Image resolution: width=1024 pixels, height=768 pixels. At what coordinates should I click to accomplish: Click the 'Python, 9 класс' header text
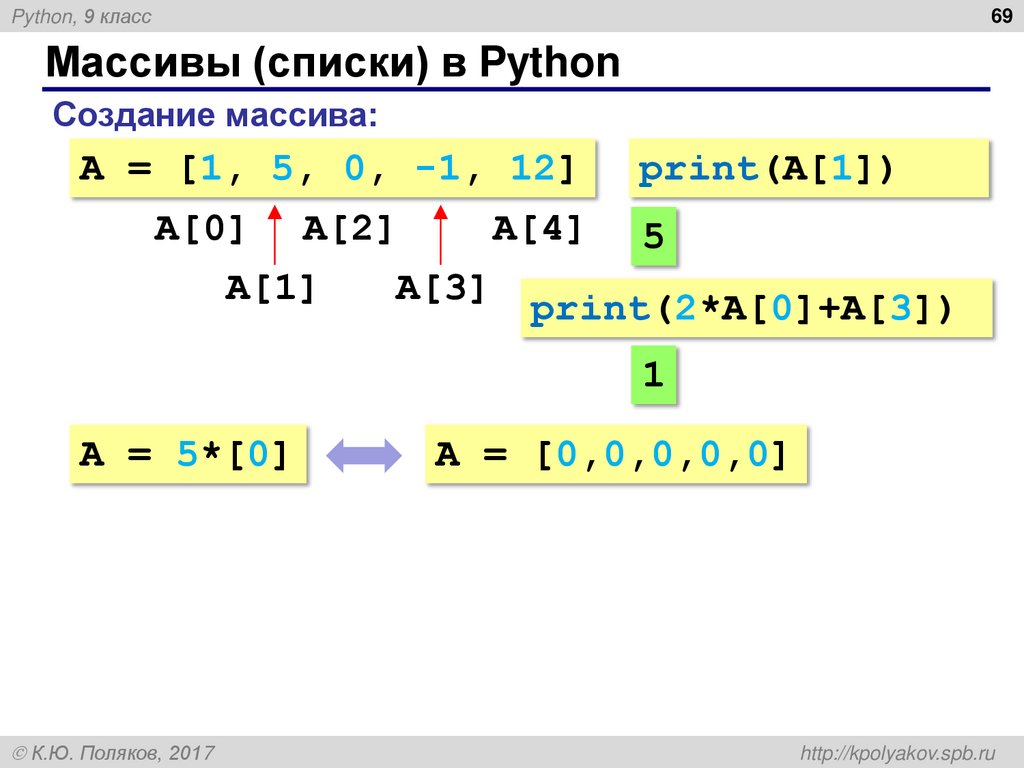[x=82, y=16]
